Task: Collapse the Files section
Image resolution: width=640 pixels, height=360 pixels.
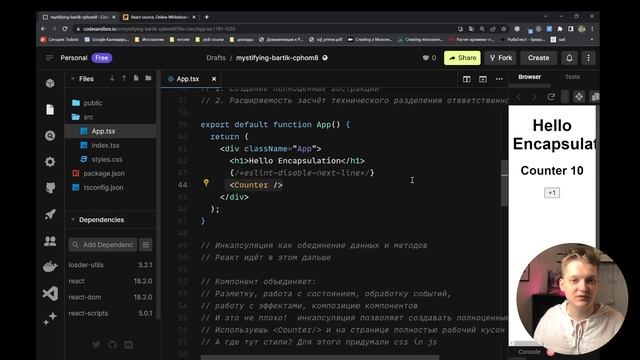Action: [x=73, y=78]
